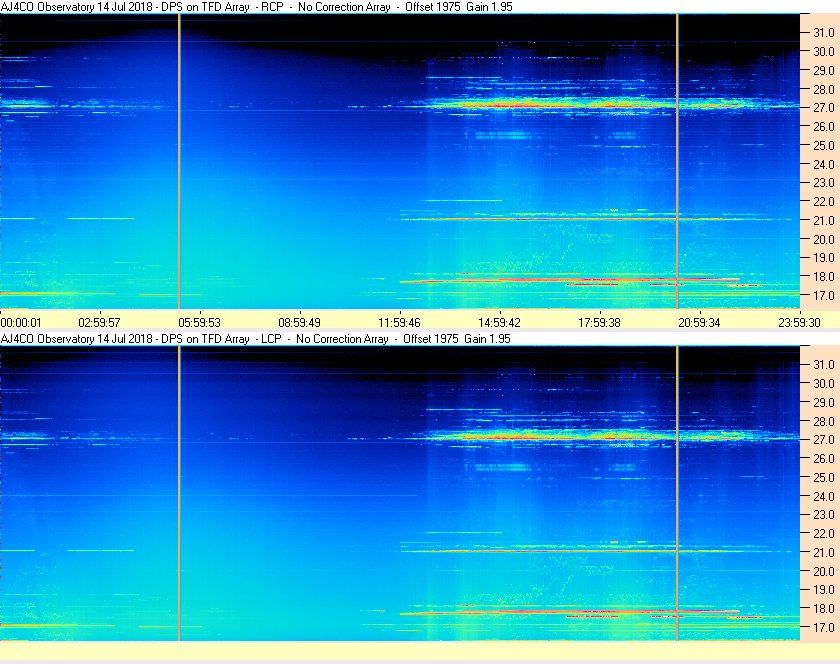
Task: Click the 08:59:49 time label
Action: (x=299, y=323)
